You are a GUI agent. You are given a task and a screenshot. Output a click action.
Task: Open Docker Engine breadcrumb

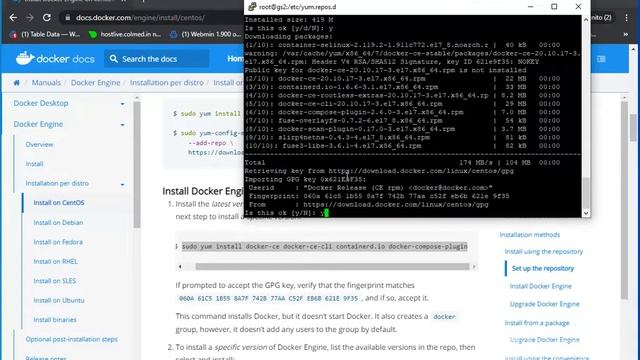click(96, 82)
